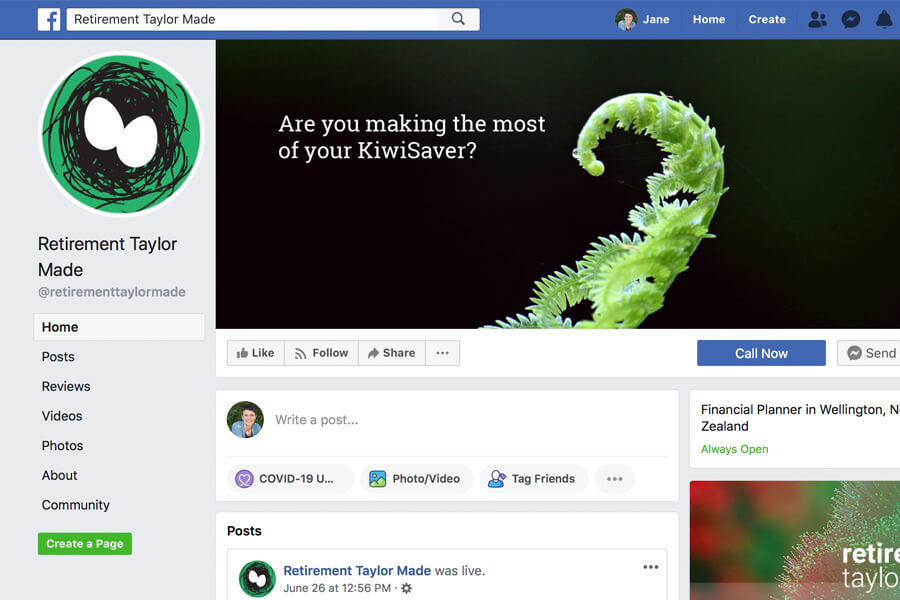
Task: Share the page
Action: (x=392, y=353)
